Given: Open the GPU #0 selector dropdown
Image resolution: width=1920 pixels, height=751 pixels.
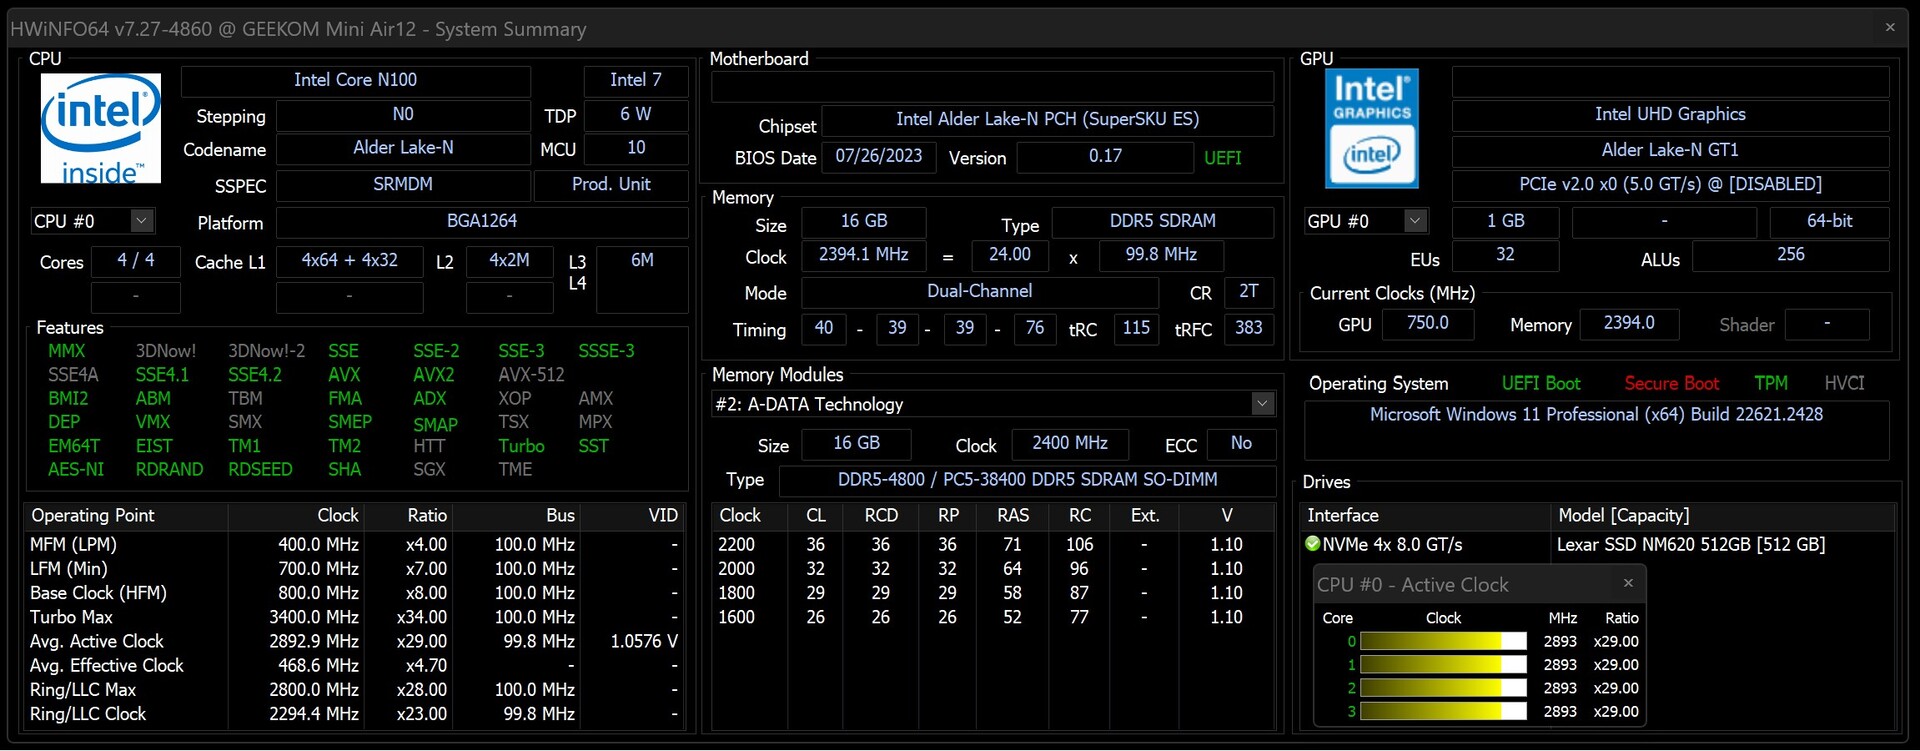Looking at the screenshot, I should [x=1414, y=221].
